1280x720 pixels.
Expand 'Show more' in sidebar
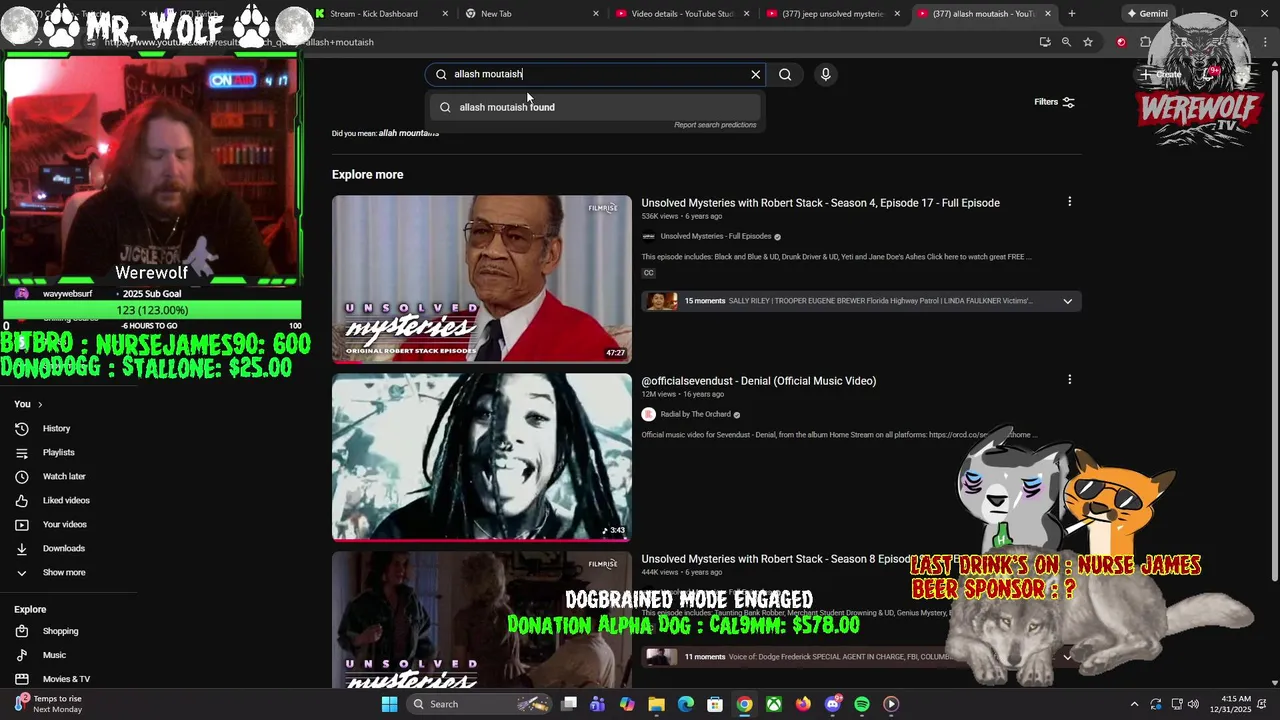pyautogui.click(x=63, y=573)
